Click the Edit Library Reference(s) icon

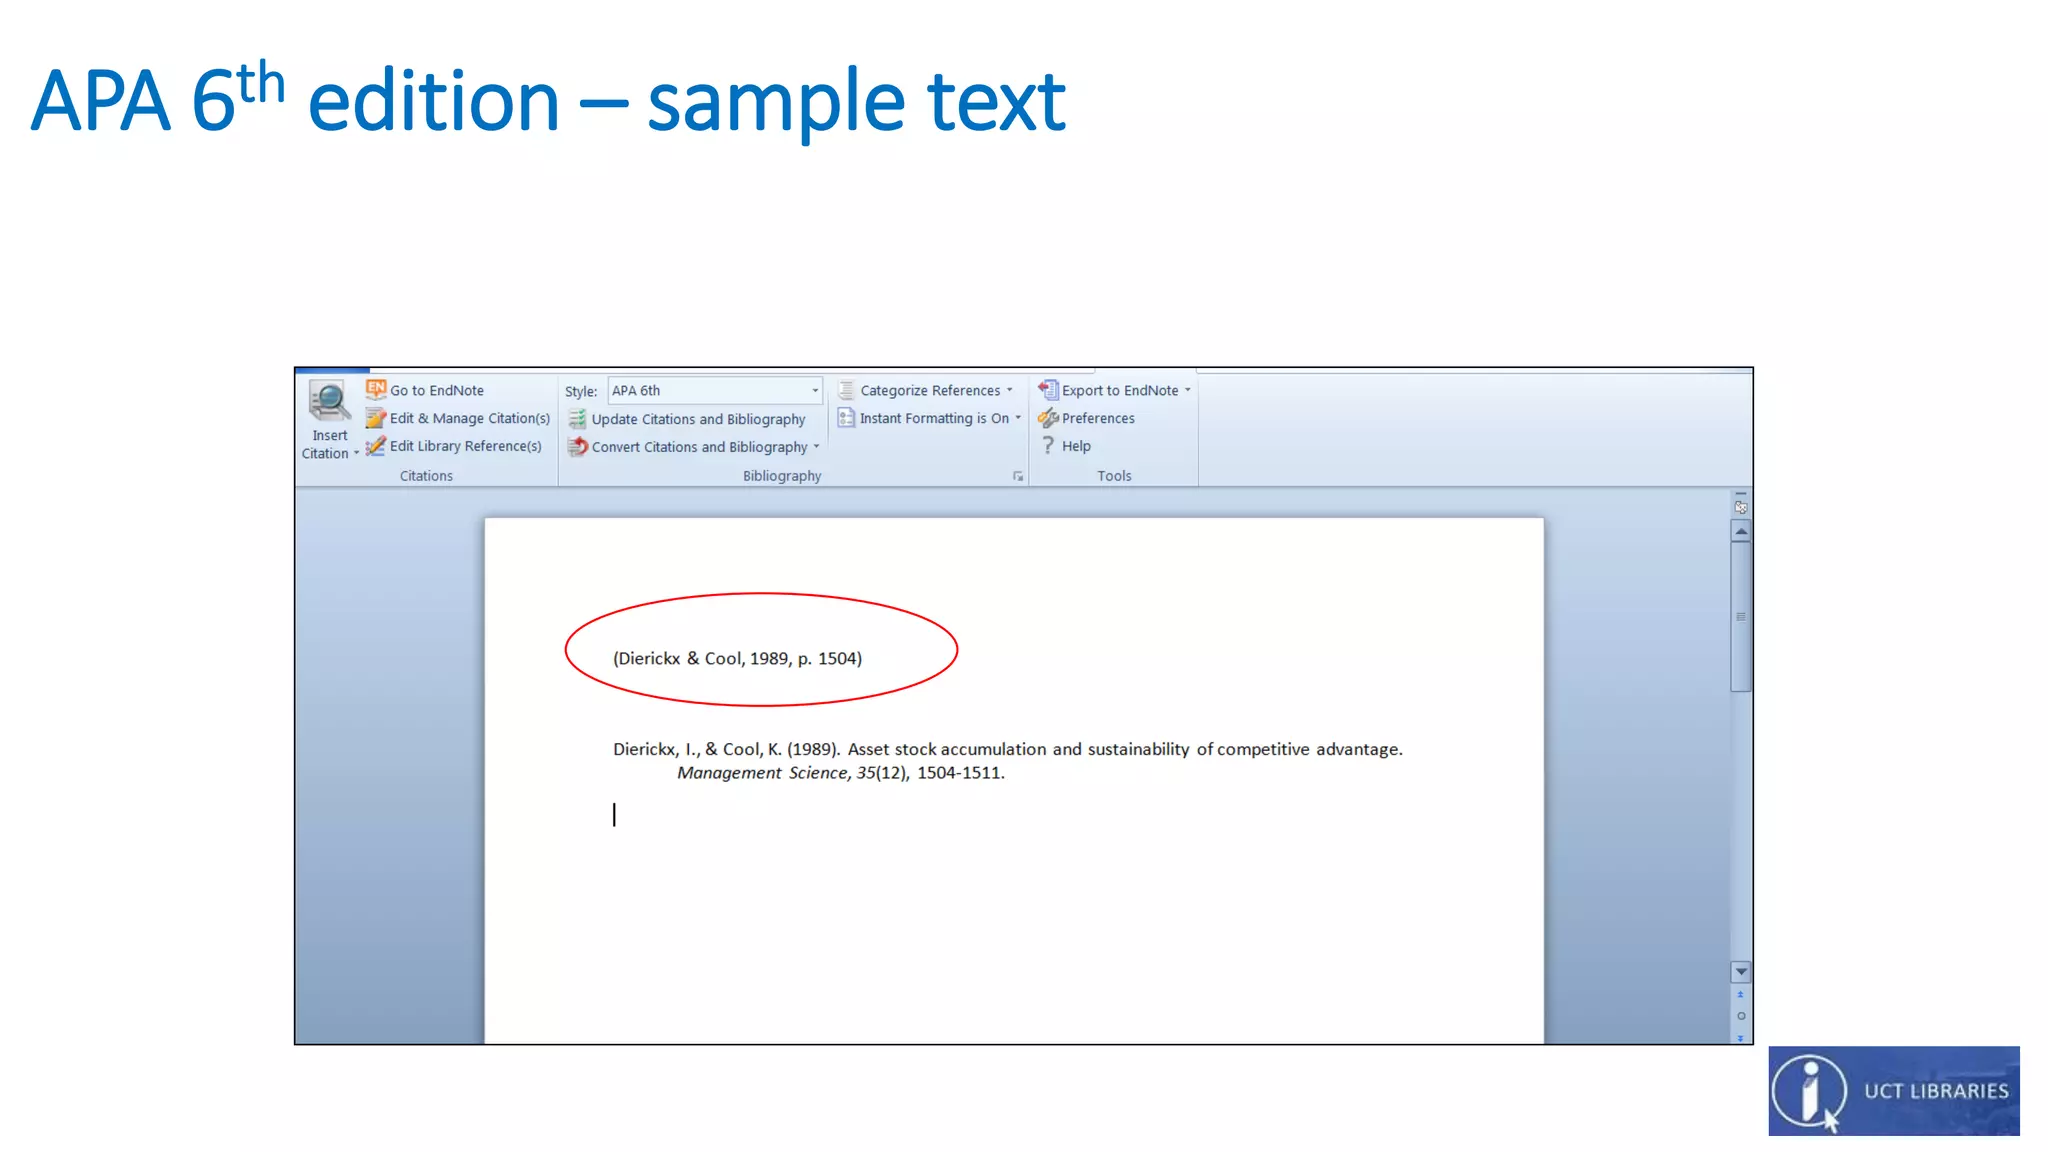(x=376, y=446)
